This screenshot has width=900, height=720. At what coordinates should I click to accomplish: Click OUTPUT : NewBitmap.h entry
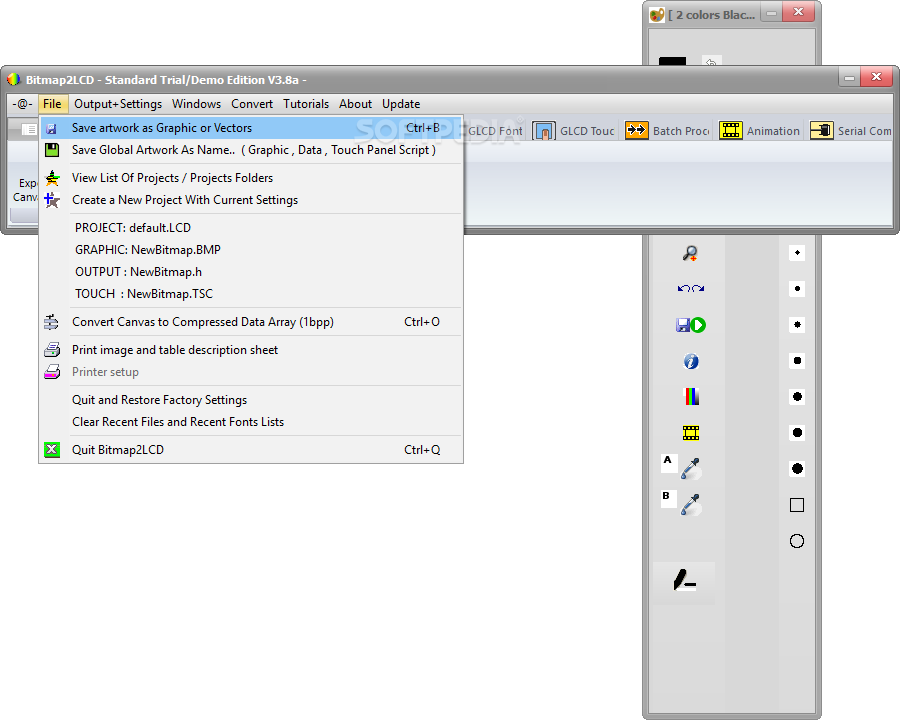pyautogui.click(x=251, y=272)
